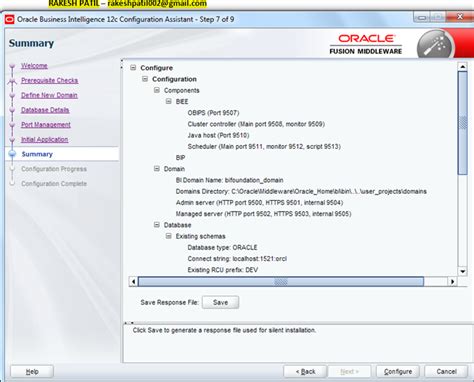This screenshot has height=382, width=474.
Task: Collapse the Existing schemas node
Action: [169, 236]
